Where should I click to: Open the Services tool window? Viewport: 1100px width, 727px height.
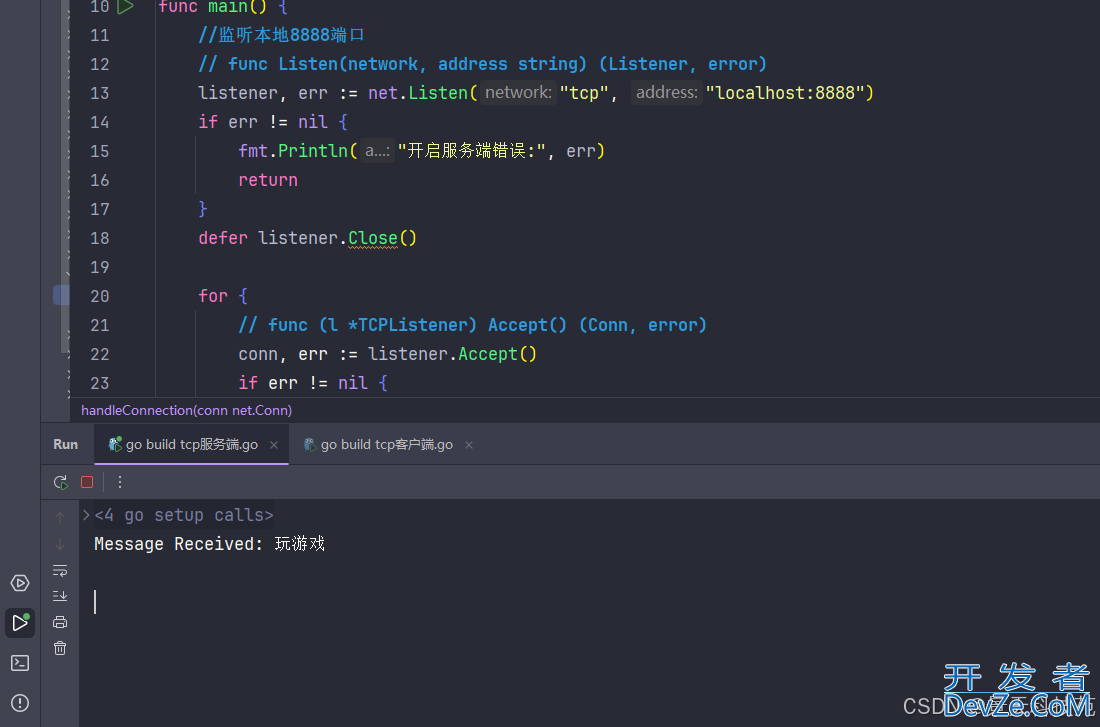[x=20, y=583]
